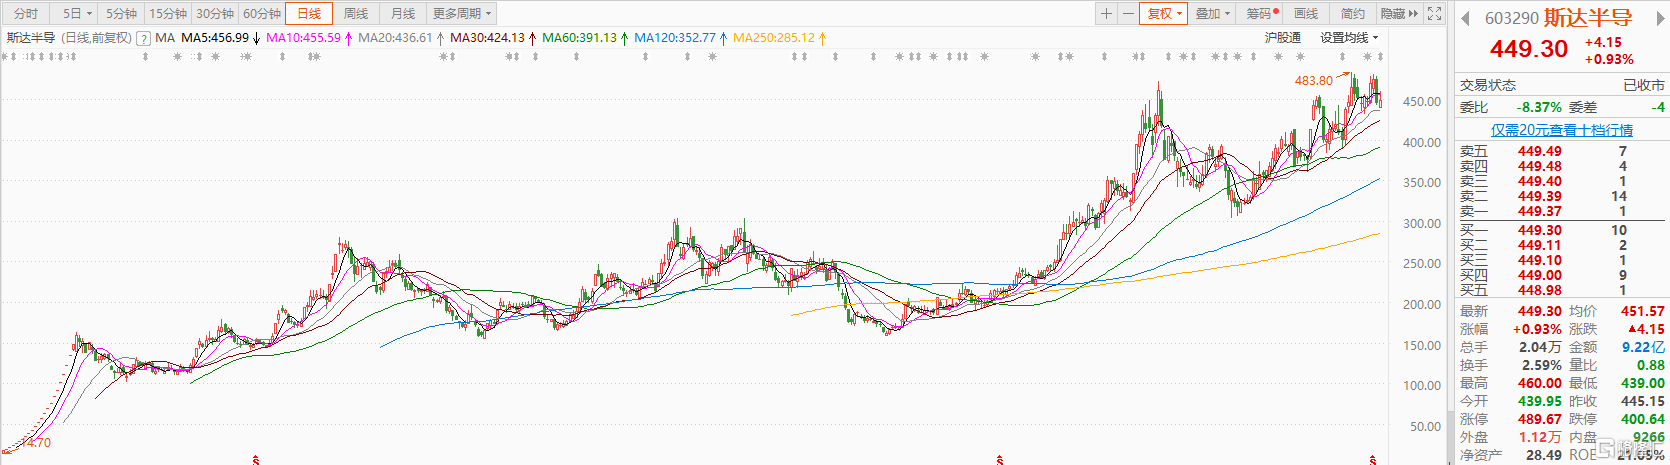
Task: Click the 沪股通 label
Action: [x=1282, y=38]
